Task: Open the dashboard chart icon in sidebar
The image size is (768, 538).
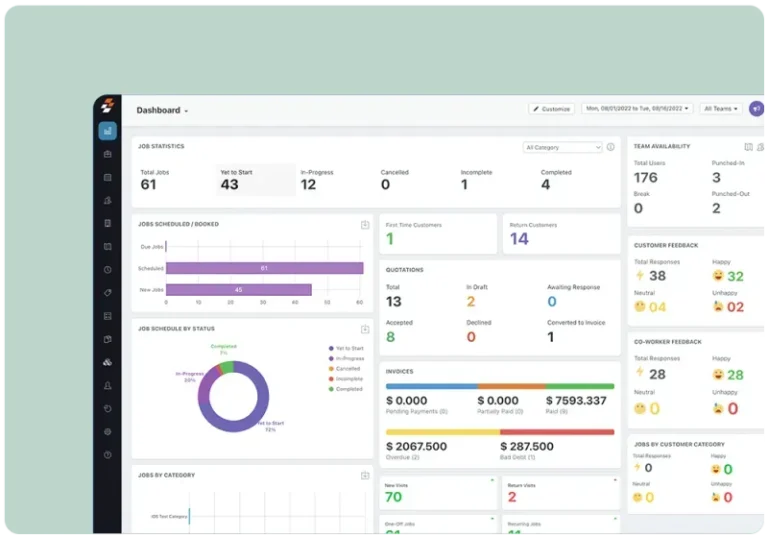Action: [x=107, y=131]
